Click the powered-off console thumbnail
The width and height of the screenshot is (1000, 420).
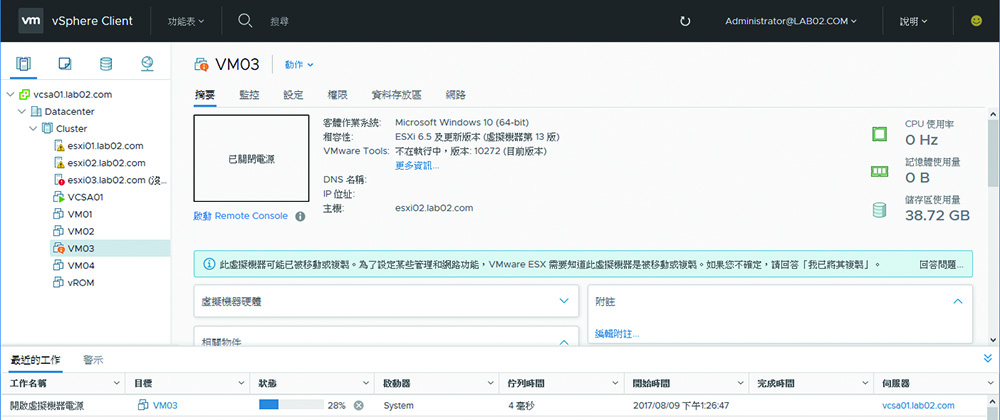point(251,159)
